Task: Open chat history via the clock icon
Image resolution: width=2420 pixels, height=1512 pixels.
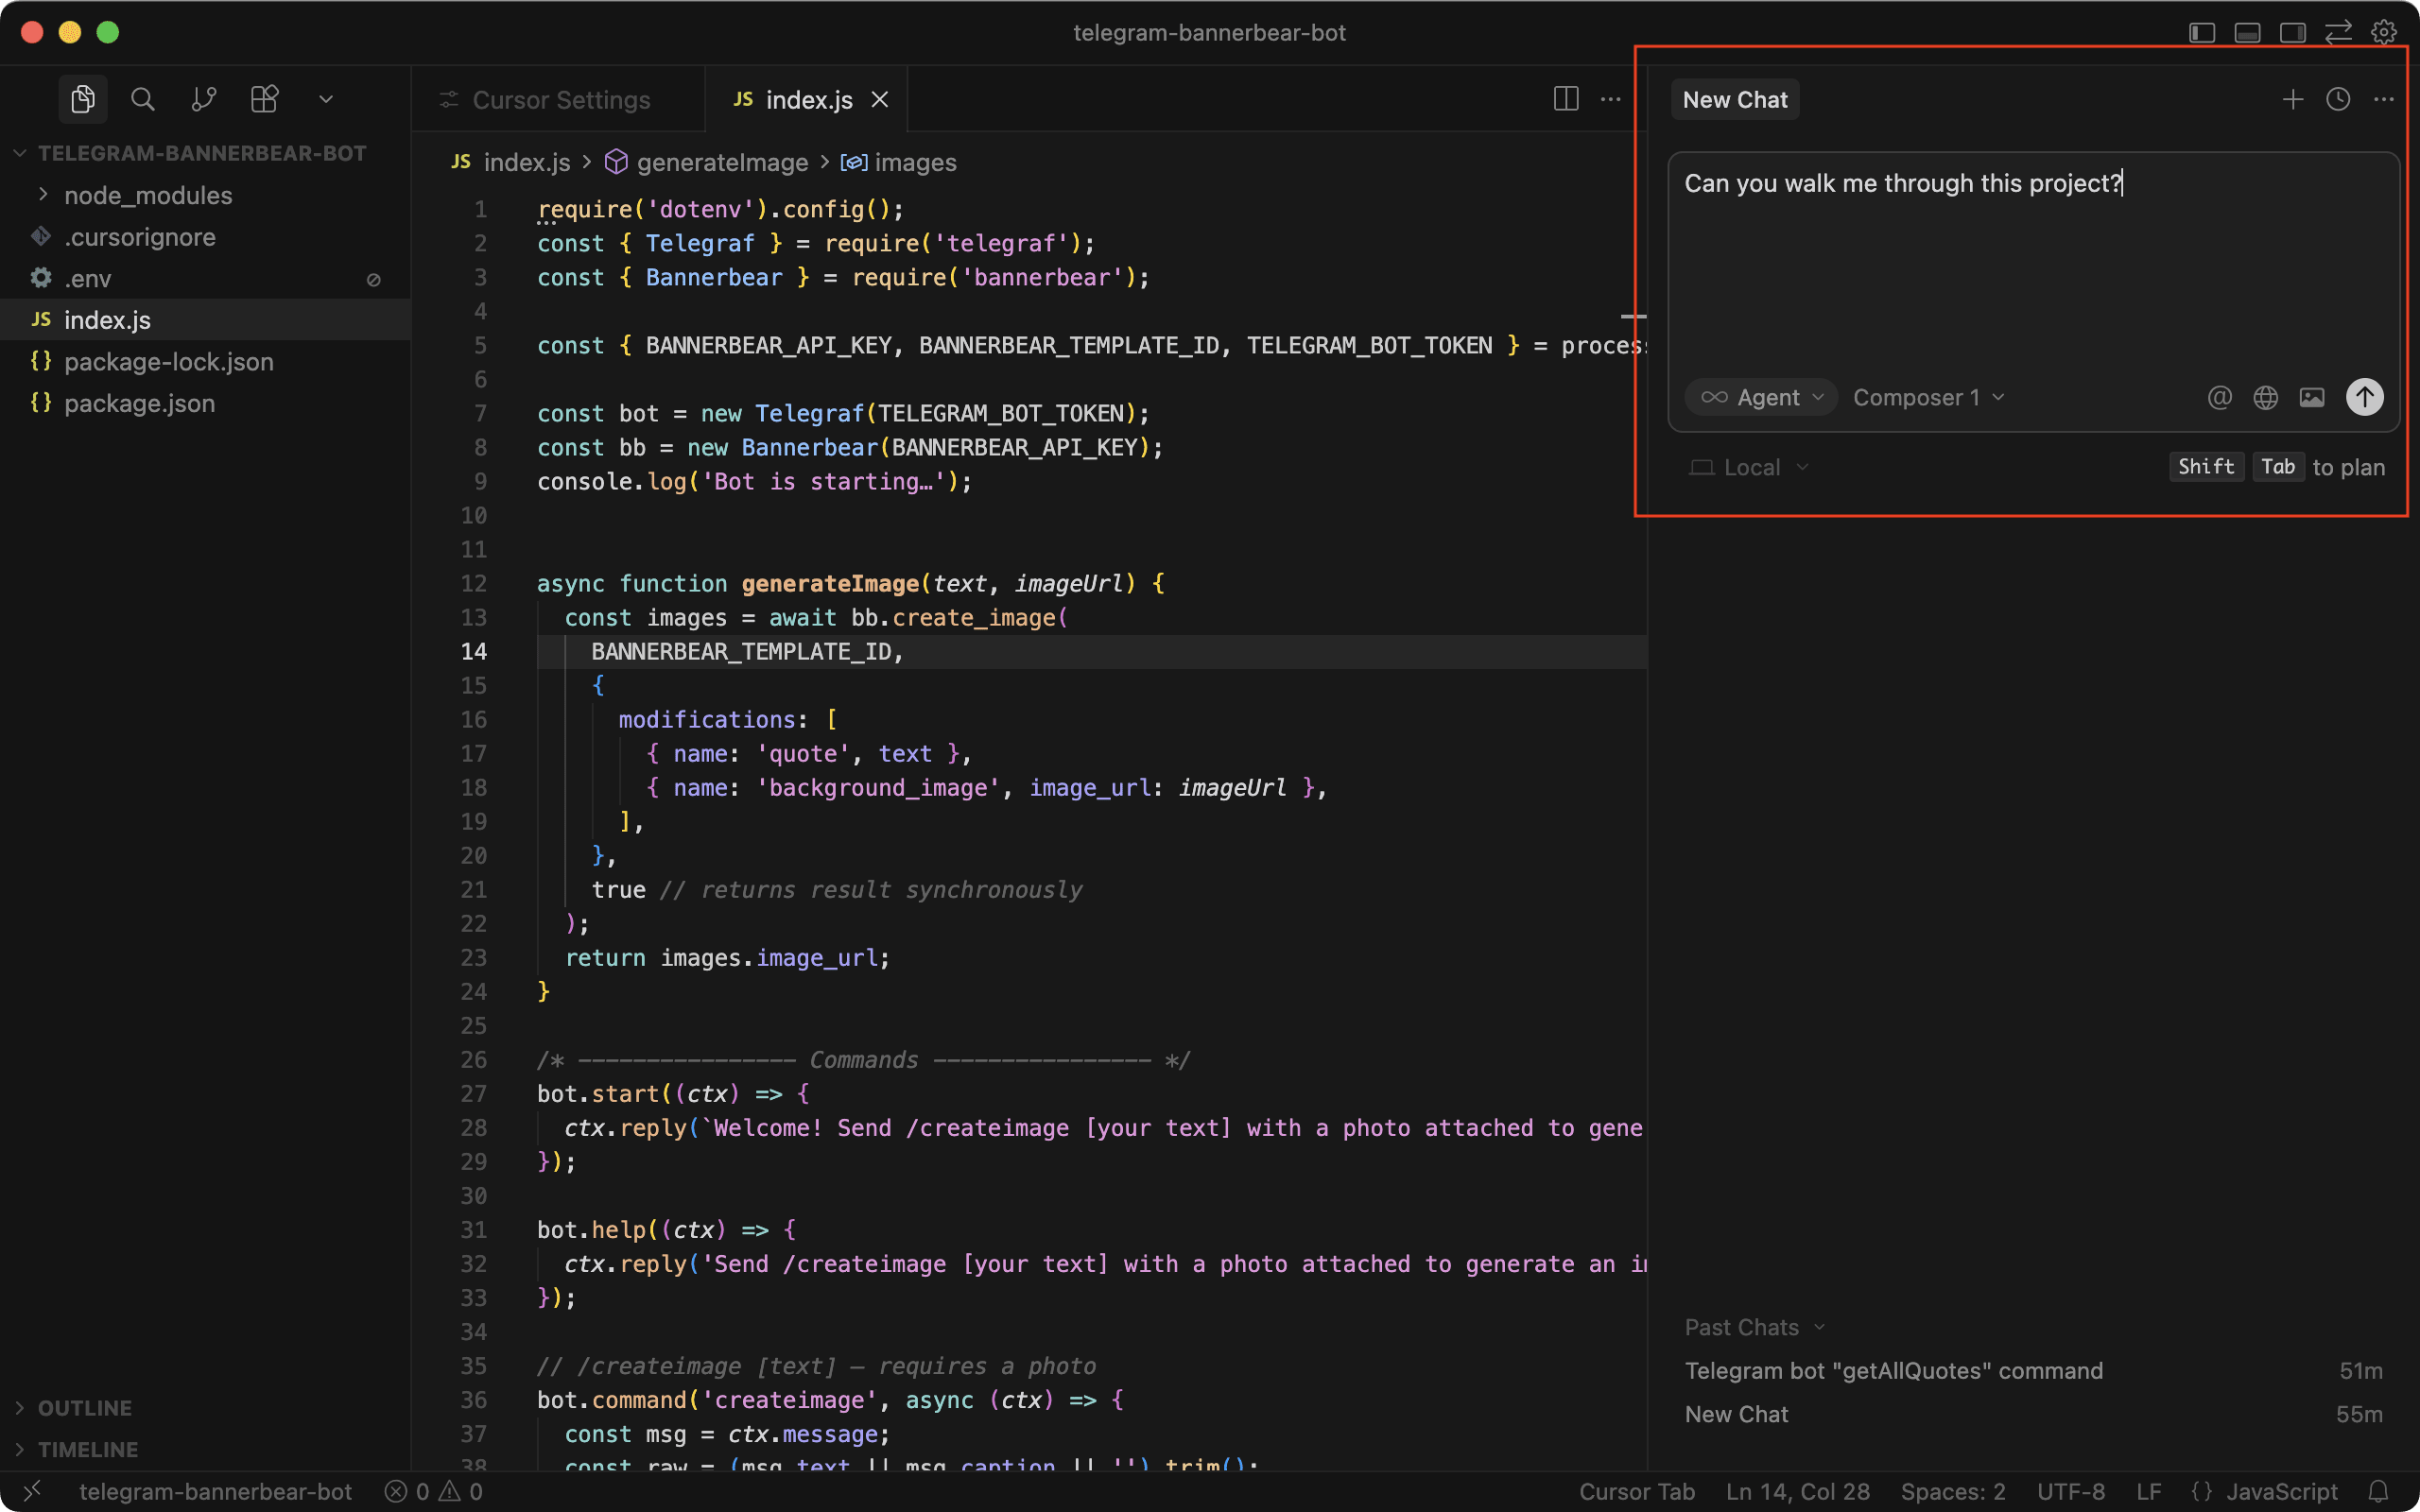Action: [x=2337, y=99]
